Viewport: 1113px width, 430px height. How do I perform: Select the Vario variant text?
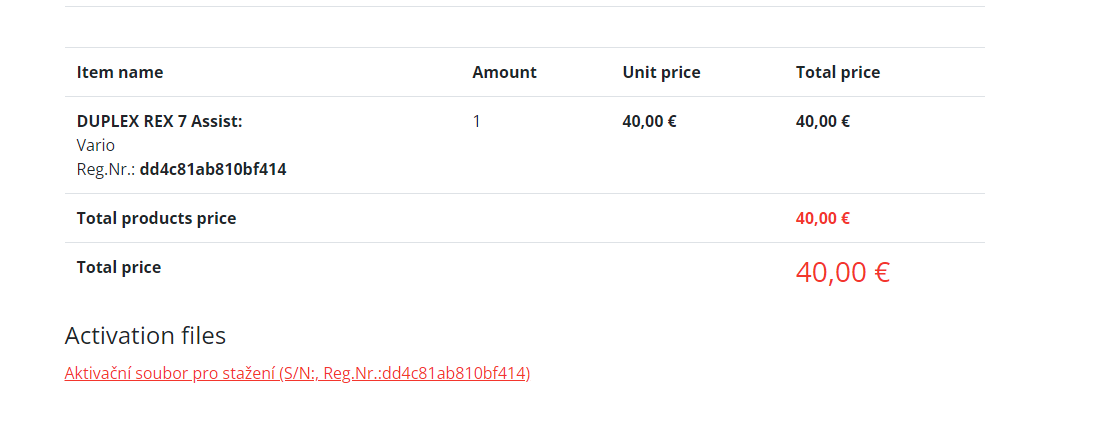click(x=96, y=145)
